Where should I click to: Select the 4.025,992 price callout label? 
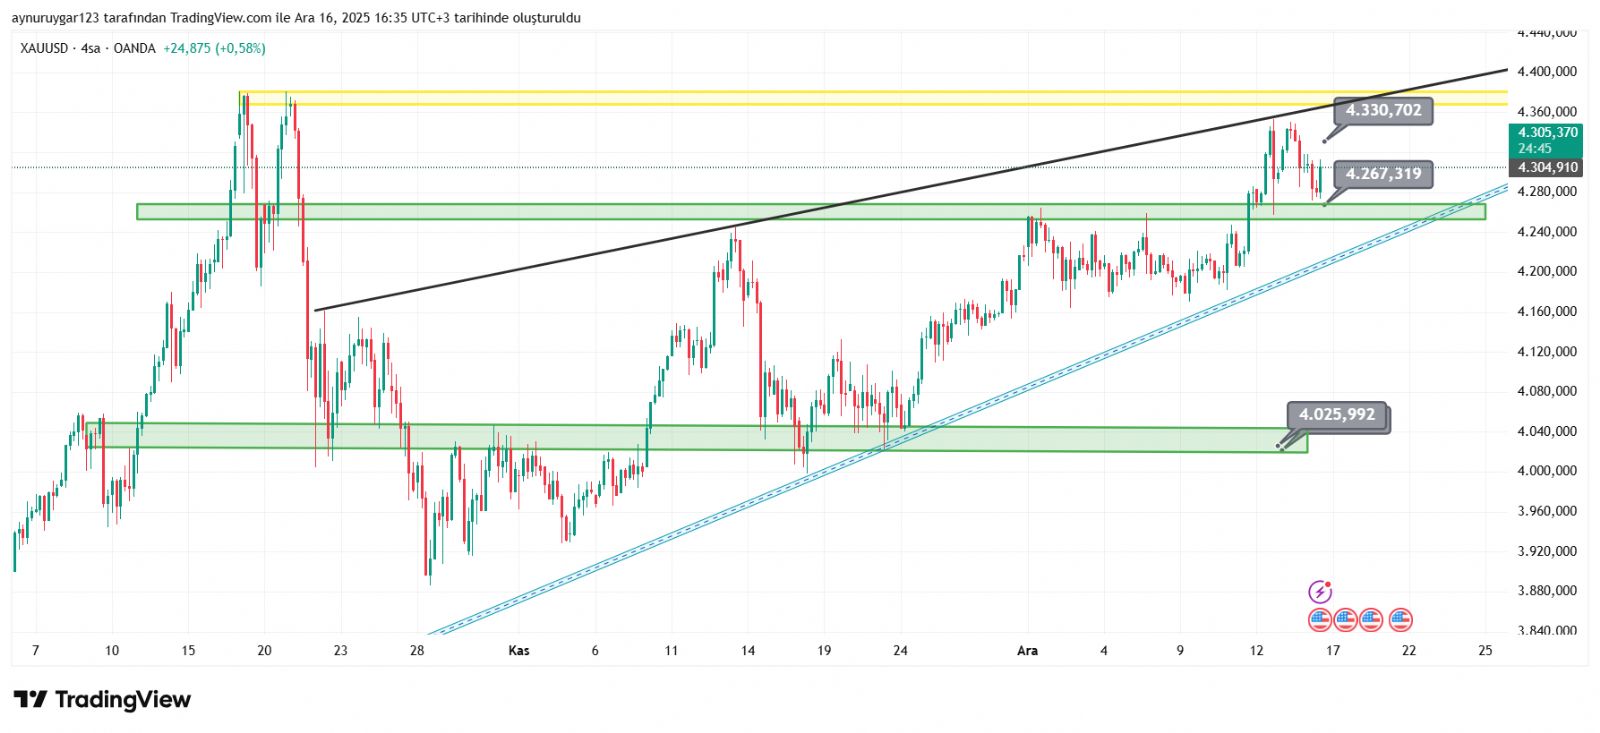pyautogui.click(x=1337, y=415)
